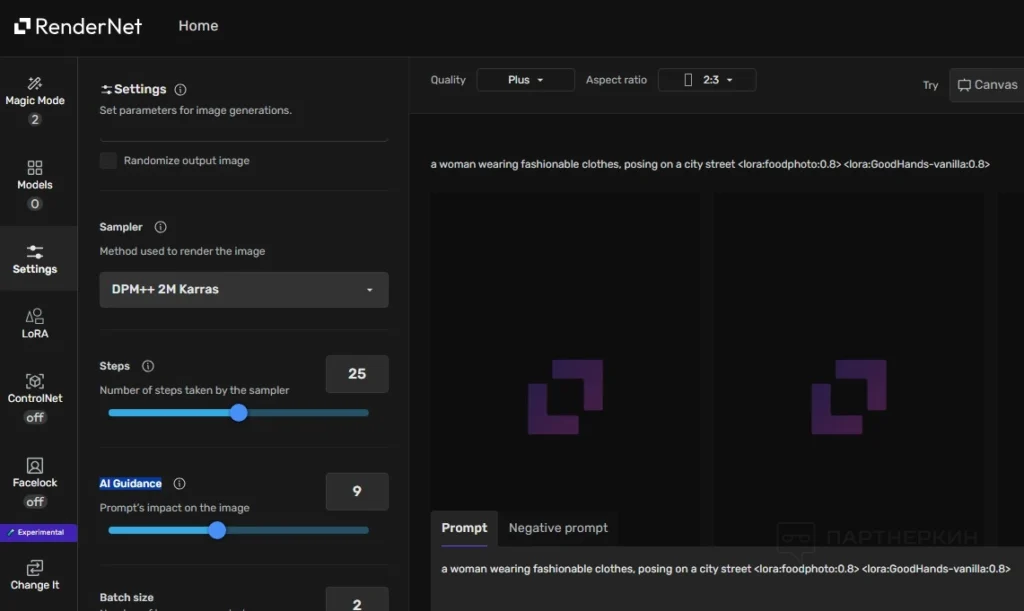Click the info icon next to Steps
This screenshot has width=1024, height=611.
pyautogui.click(x=148, y=366)
